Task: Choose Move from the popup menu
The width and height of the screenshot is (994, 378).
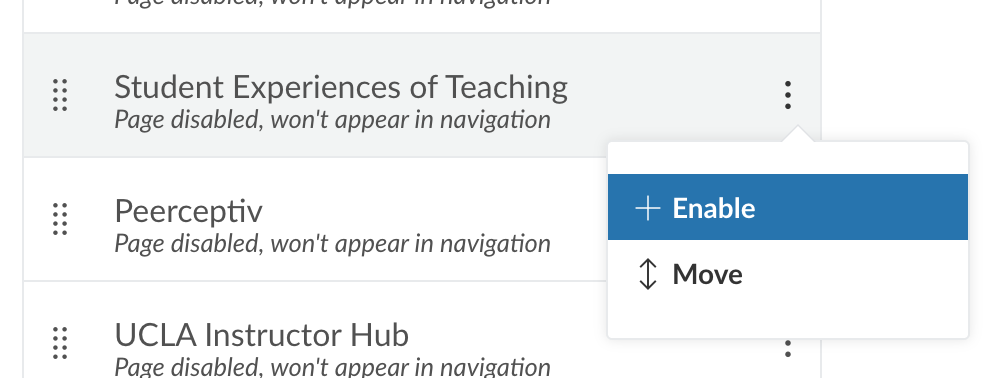Action: coord(788,274)
